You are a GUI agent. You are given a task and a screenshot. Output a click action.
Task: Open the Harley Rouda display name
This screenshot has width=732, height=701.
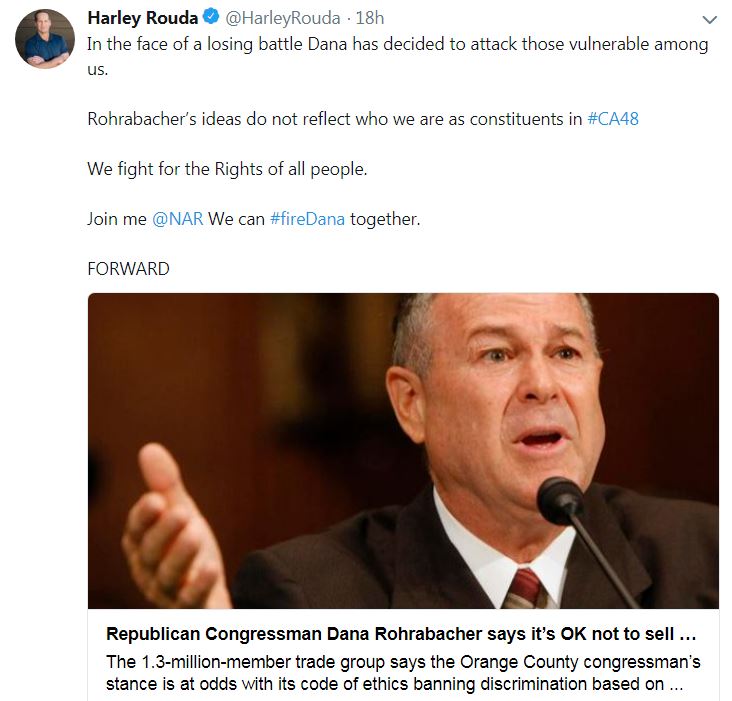coord(143,19)
